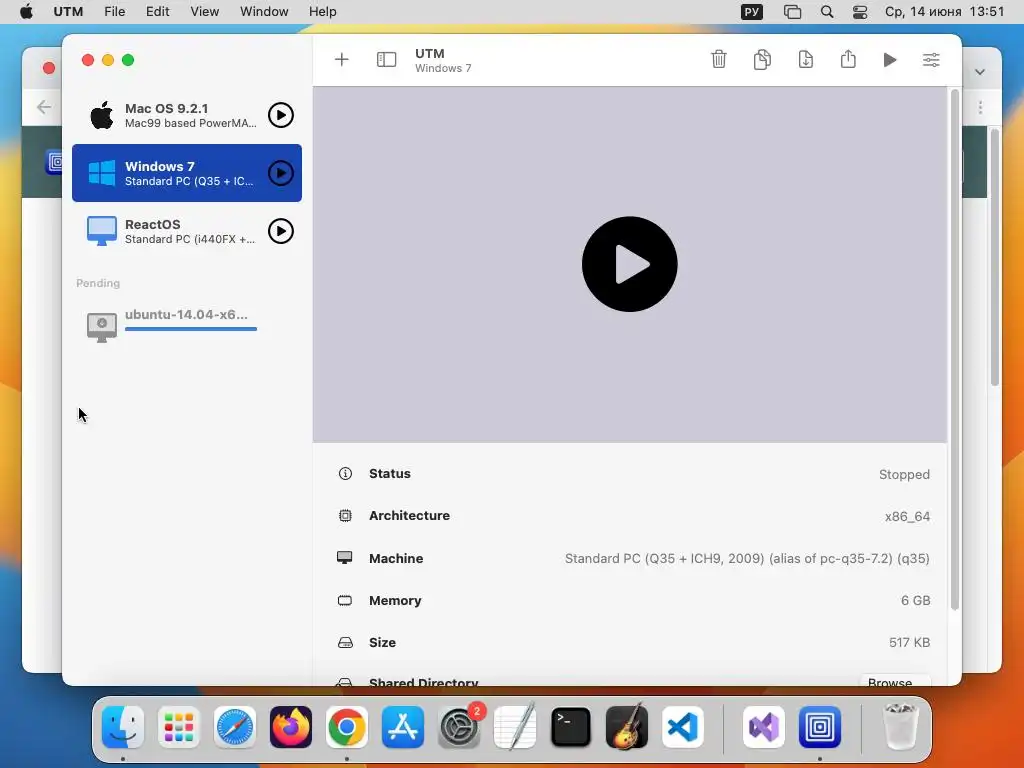This screenshot has width=1024, height=768.
Task: Click the Standard PC Q35 machine value
Action: (x=747, y=558)
